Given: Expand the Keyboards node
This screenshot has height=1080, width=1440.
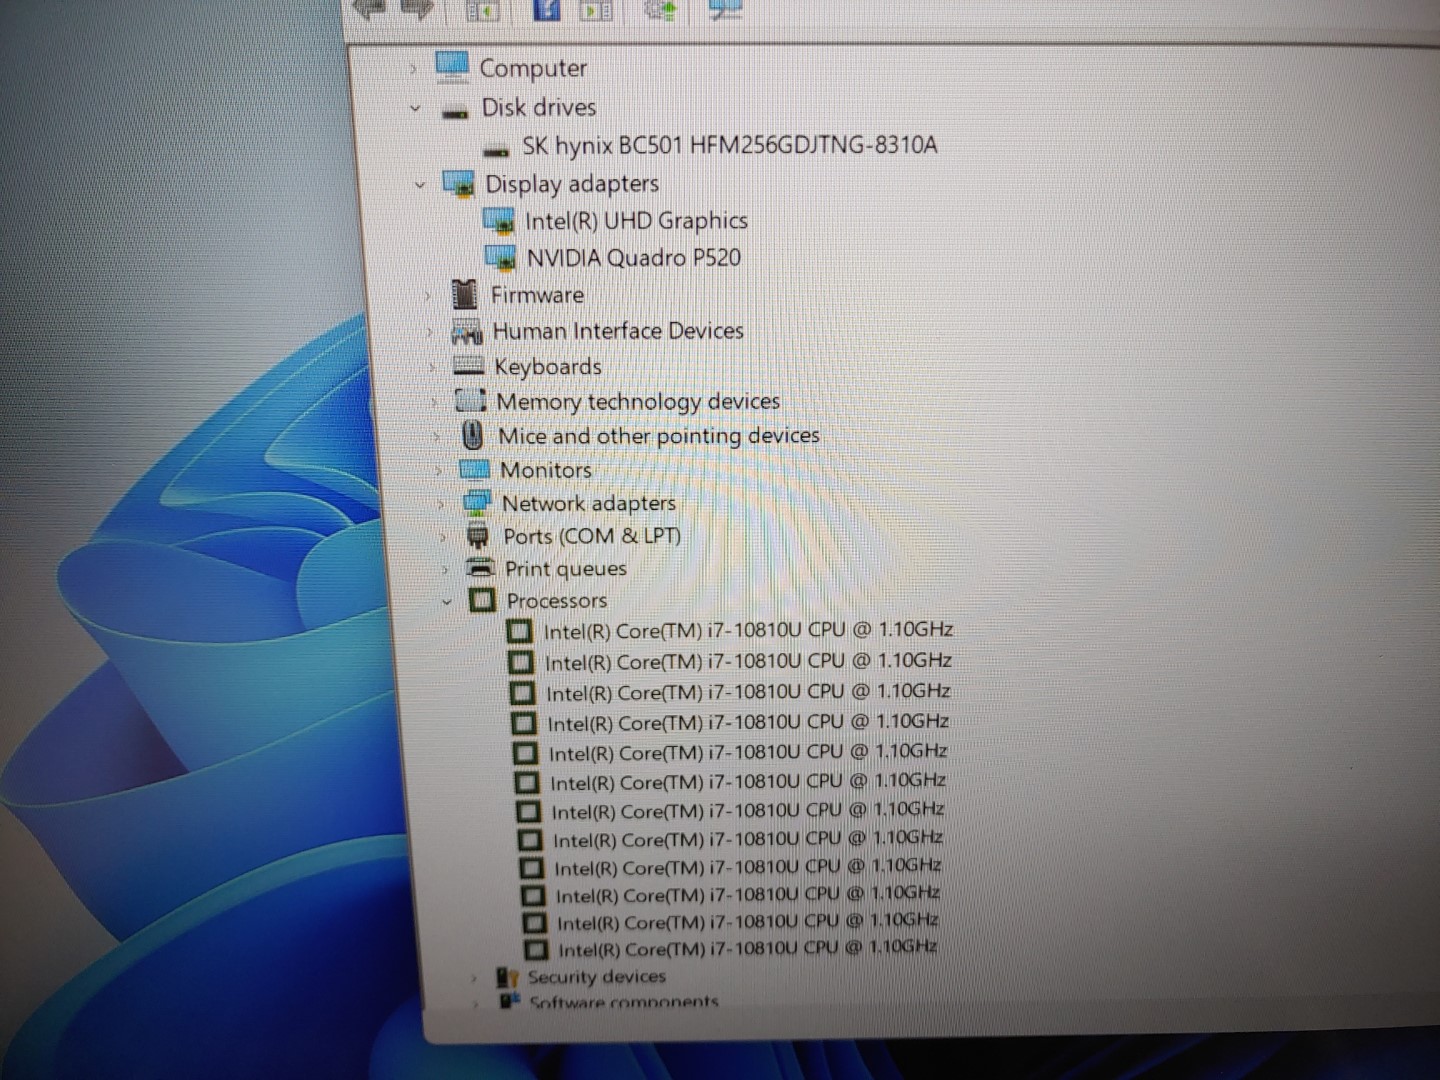Looking at the screenshot, I should 432,367.
